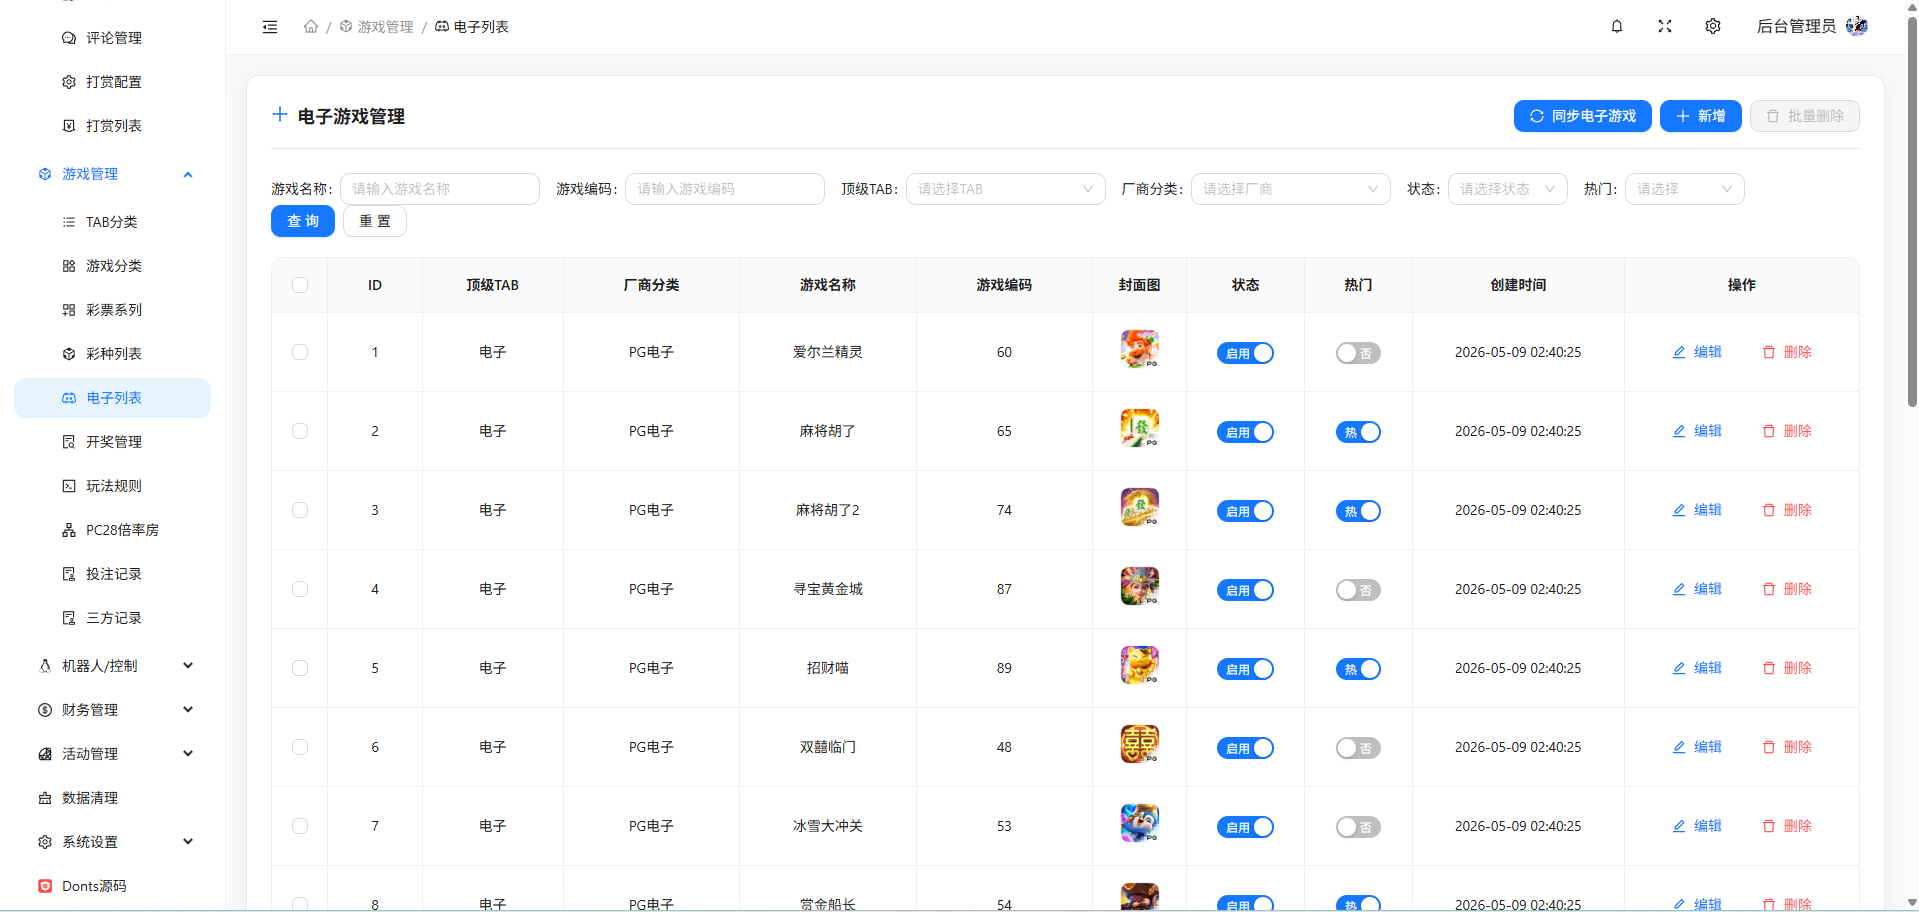Viewport: 1919px width, 912px height.
Task: Open 评论管理 in sidebar
Action: 112,38
